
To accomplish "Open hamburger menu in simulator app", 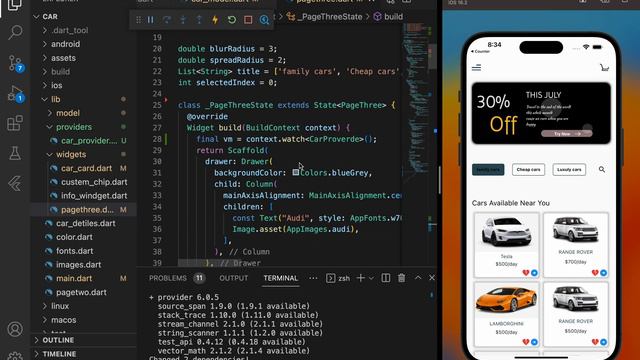I will click(476, 67).
